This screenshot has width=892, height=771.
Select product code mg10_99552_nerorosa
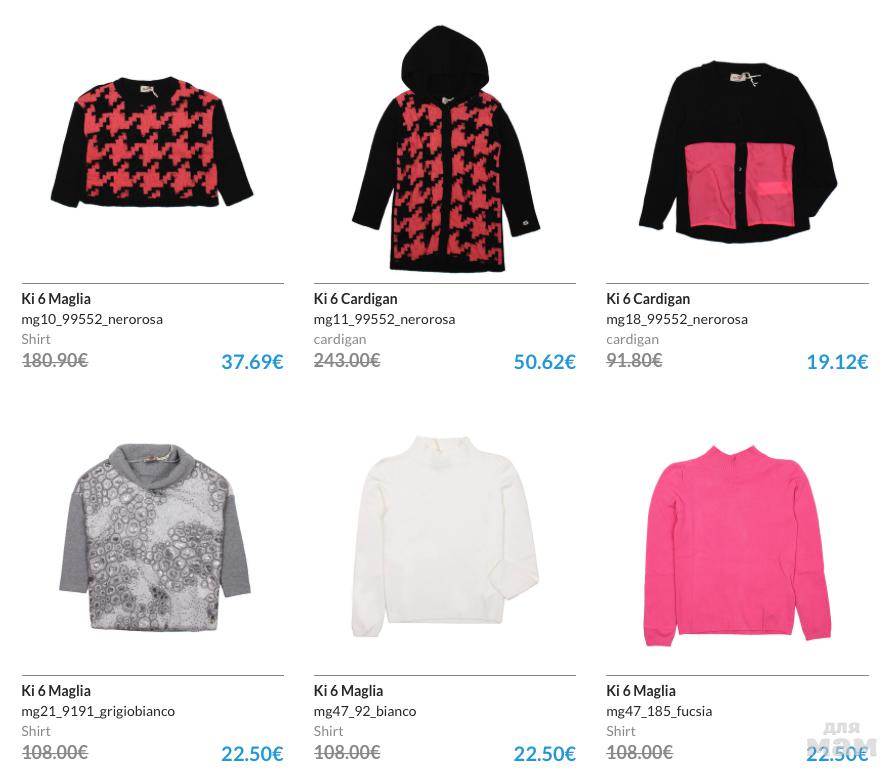point(92,319)
